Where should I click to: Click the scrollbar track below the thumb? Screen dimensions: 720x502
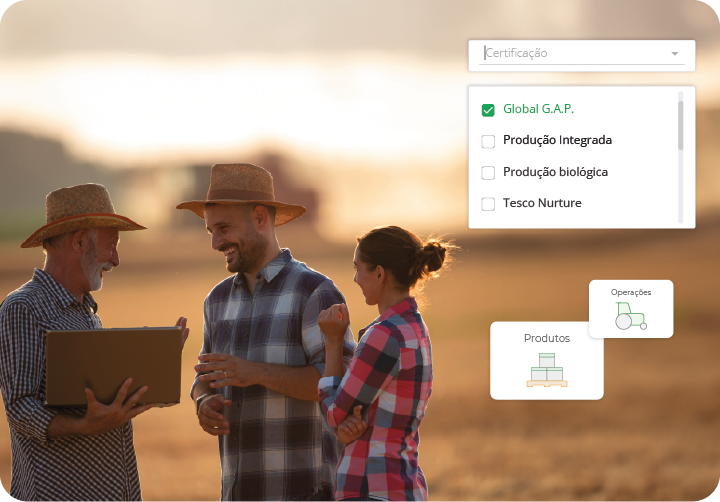[x=681, y=190]
